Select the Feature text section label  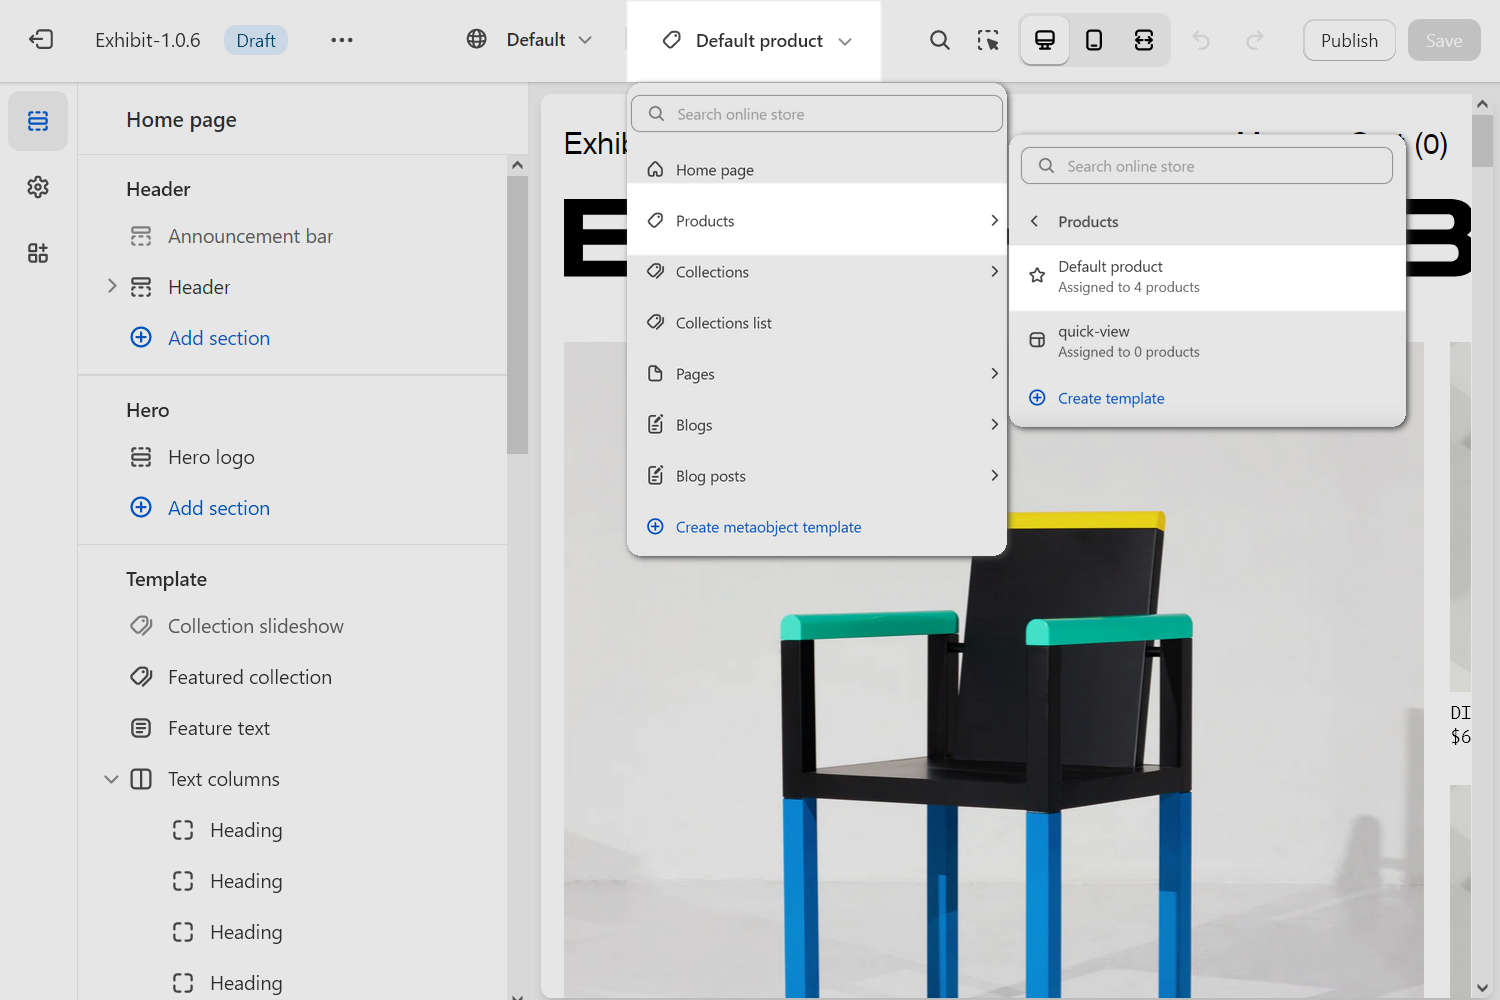pyautogui.click(x=219, y=728)
